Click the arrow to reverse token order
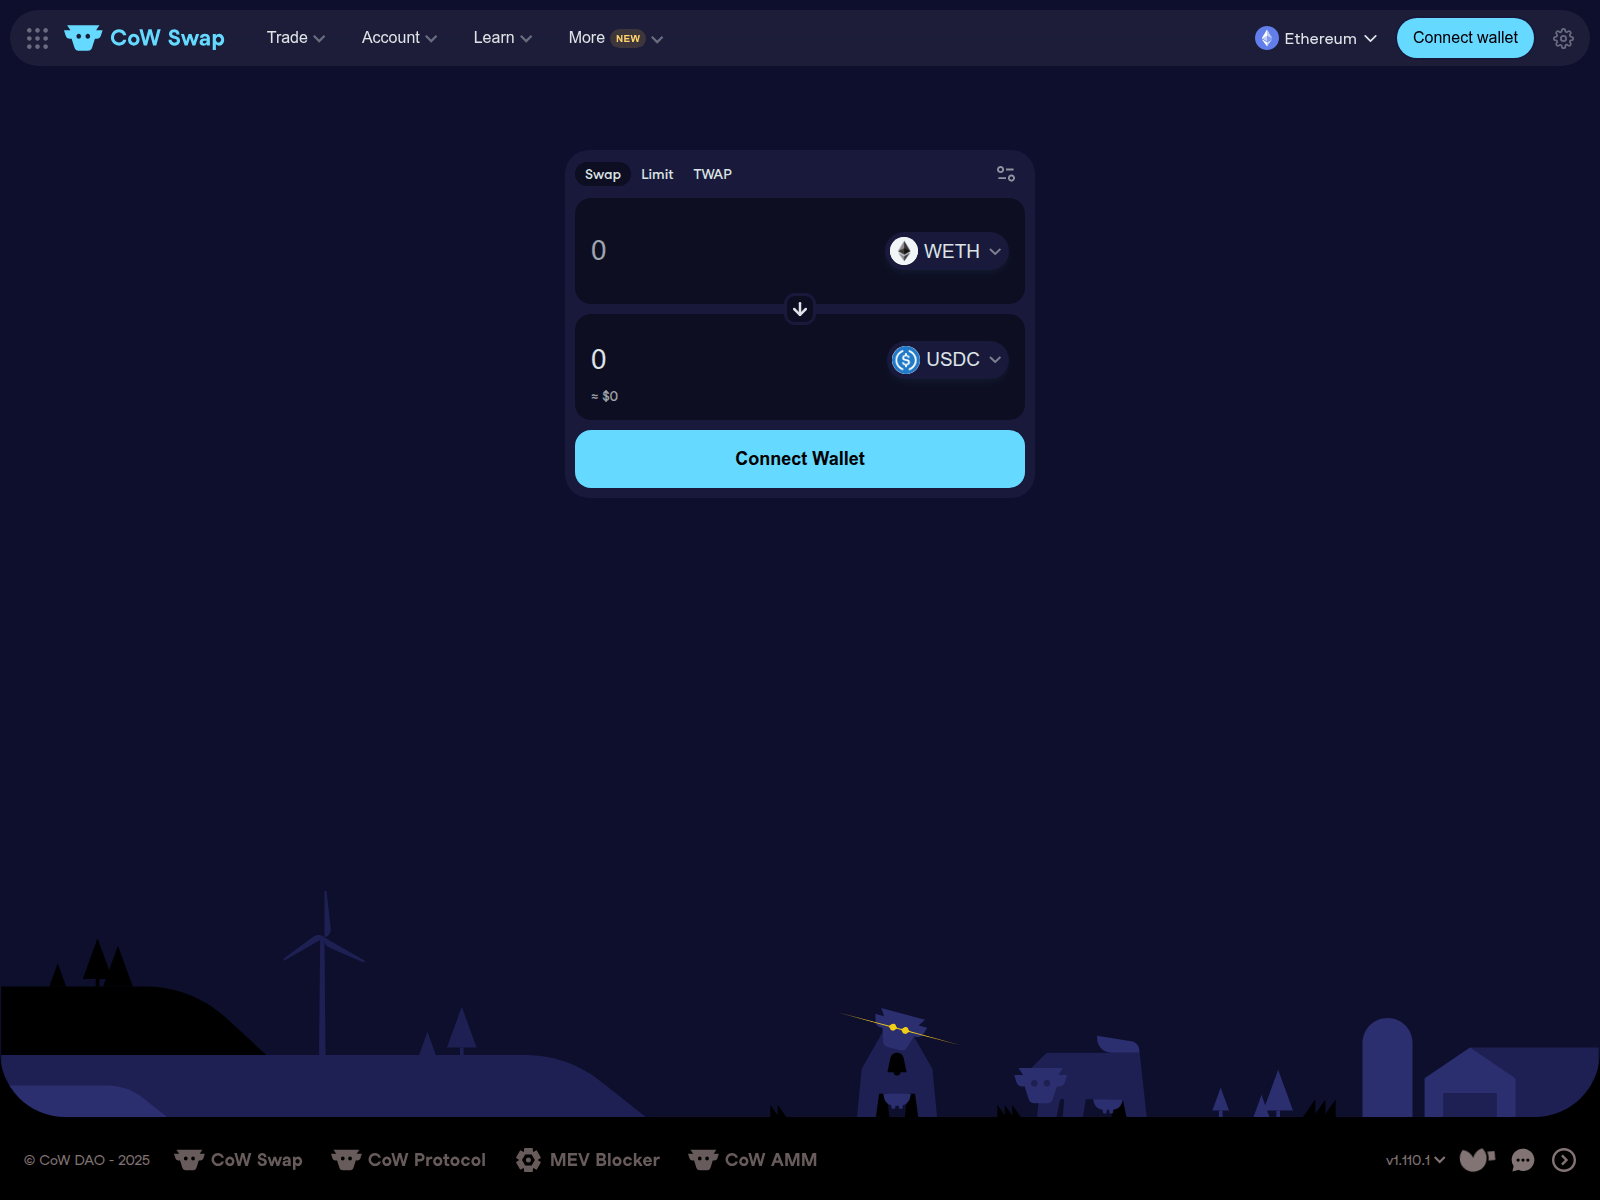This screenshot has height=1200, width=1600. pyautogui.click(x=799, y=309)
